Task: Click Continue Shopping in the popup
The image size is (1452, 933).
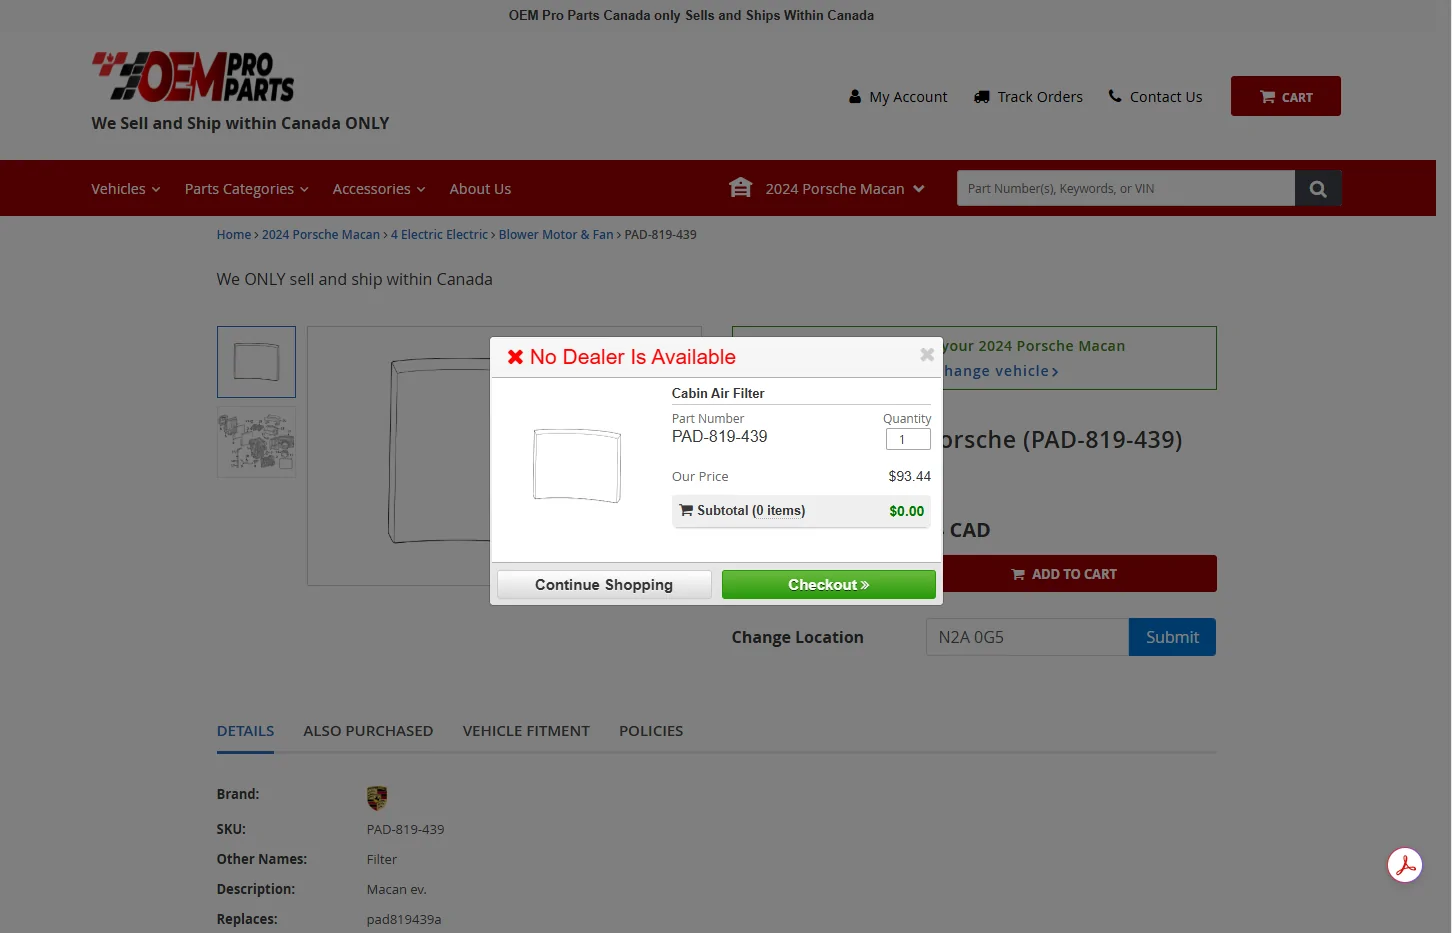Action: coord(604,585)
